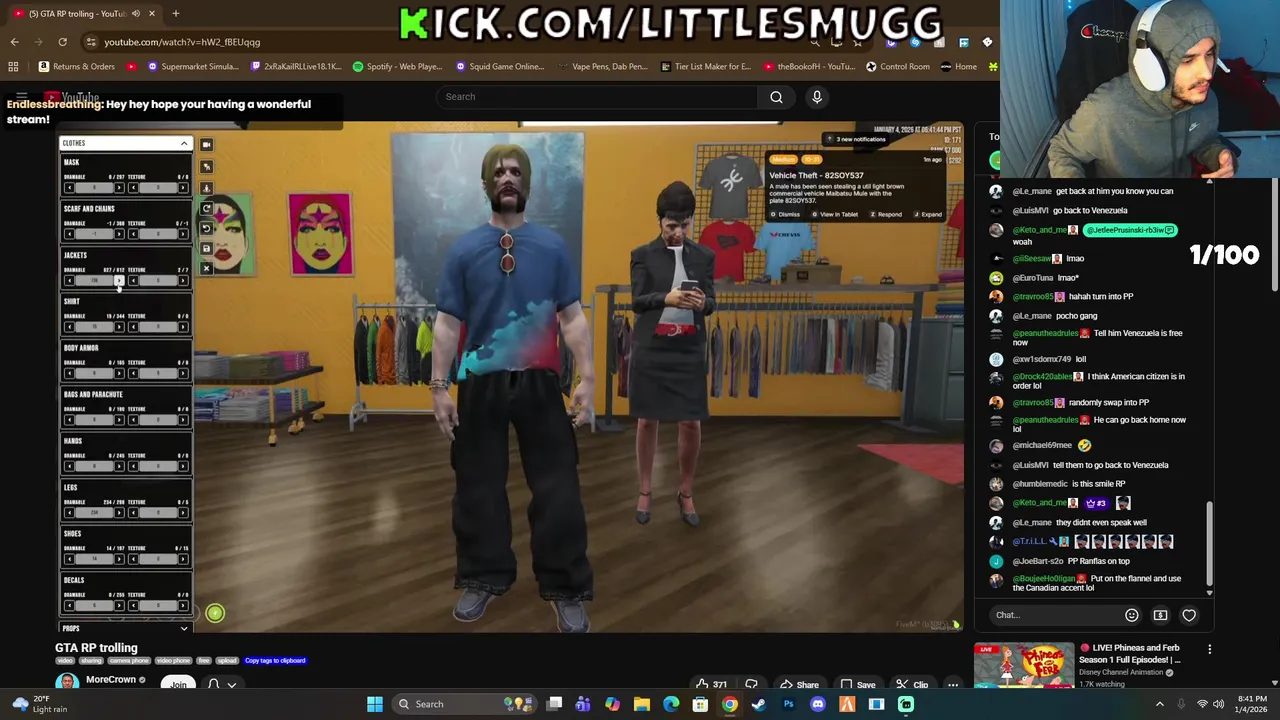Open Spotify - Web Player bookmark

click(397, 67)
